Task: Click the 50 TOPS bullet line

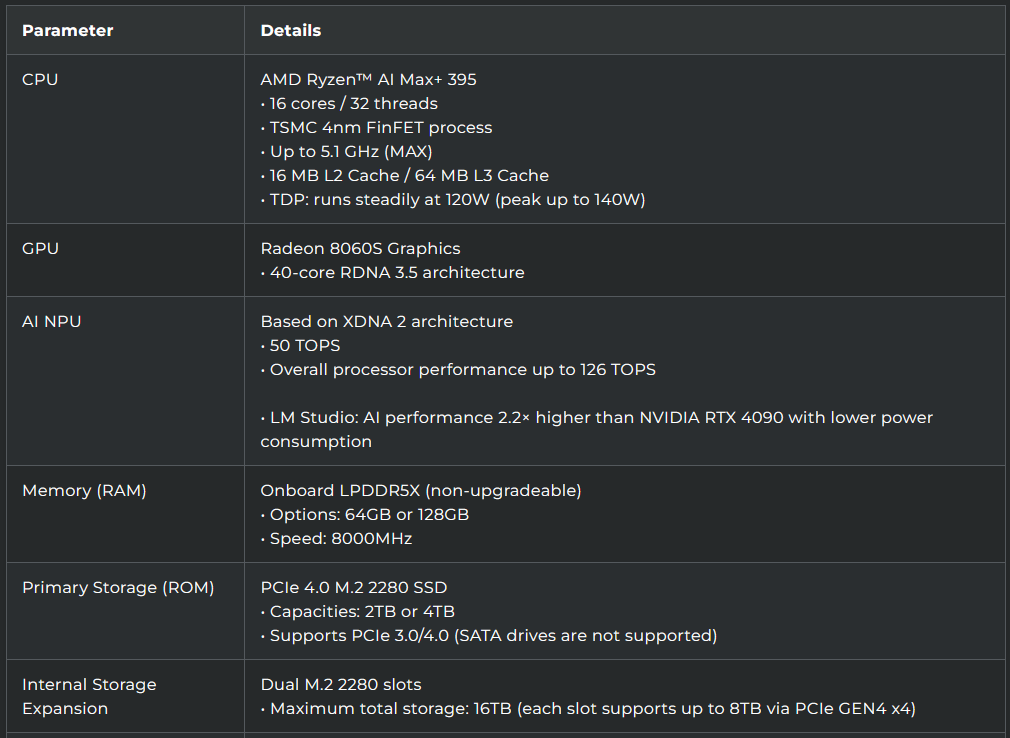Action: 300,345
